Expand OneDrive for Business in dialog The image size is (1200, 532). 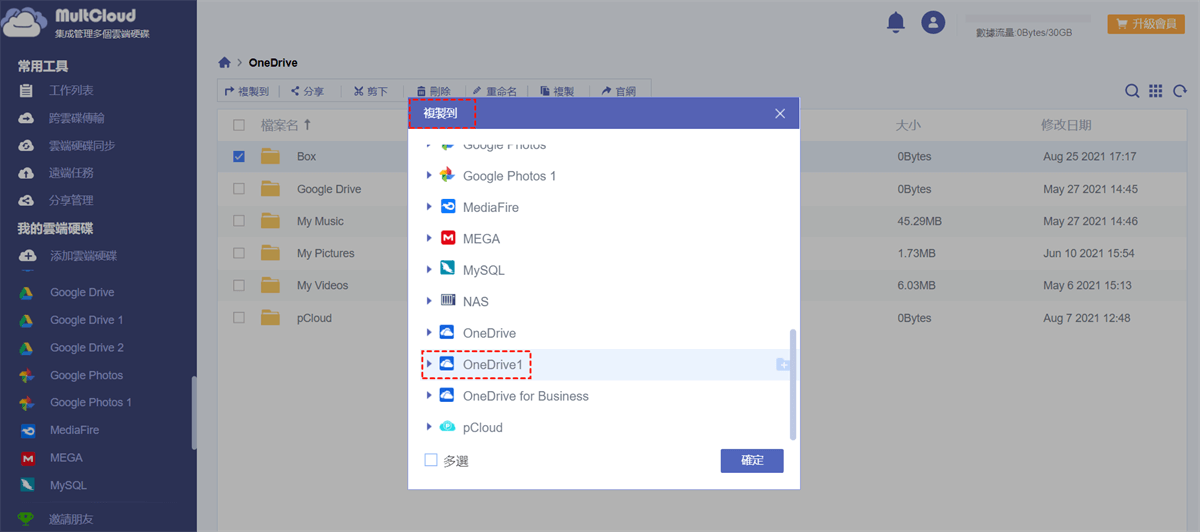429,395
